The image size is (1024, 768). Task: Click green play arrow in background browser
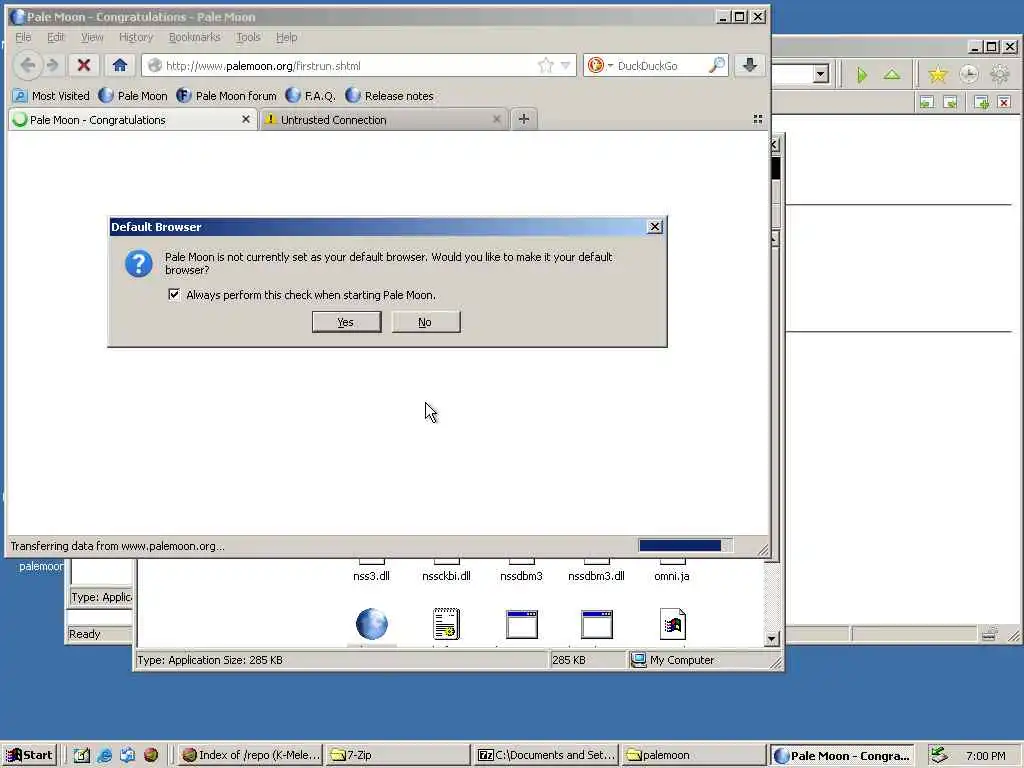click(x=862, y=74)
